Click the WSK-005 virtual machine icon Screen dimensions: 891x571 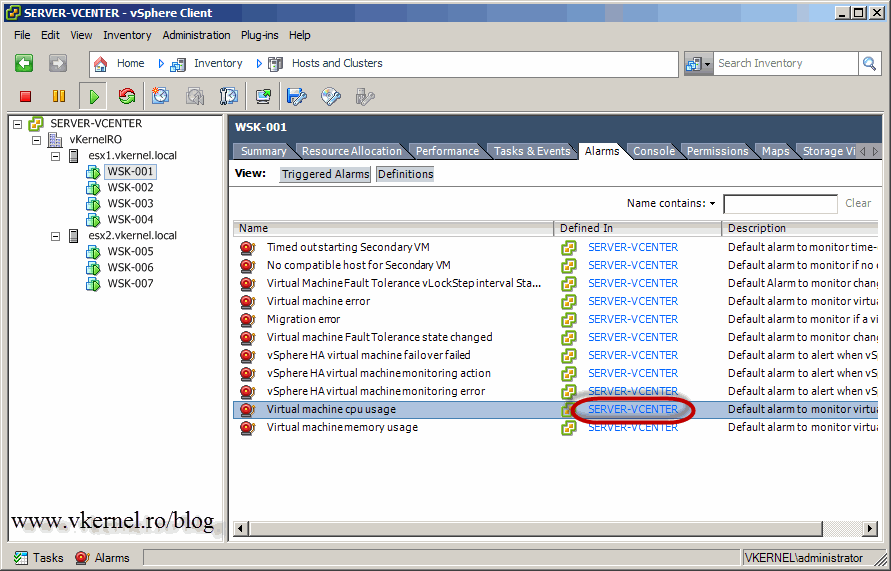(93, 252)
